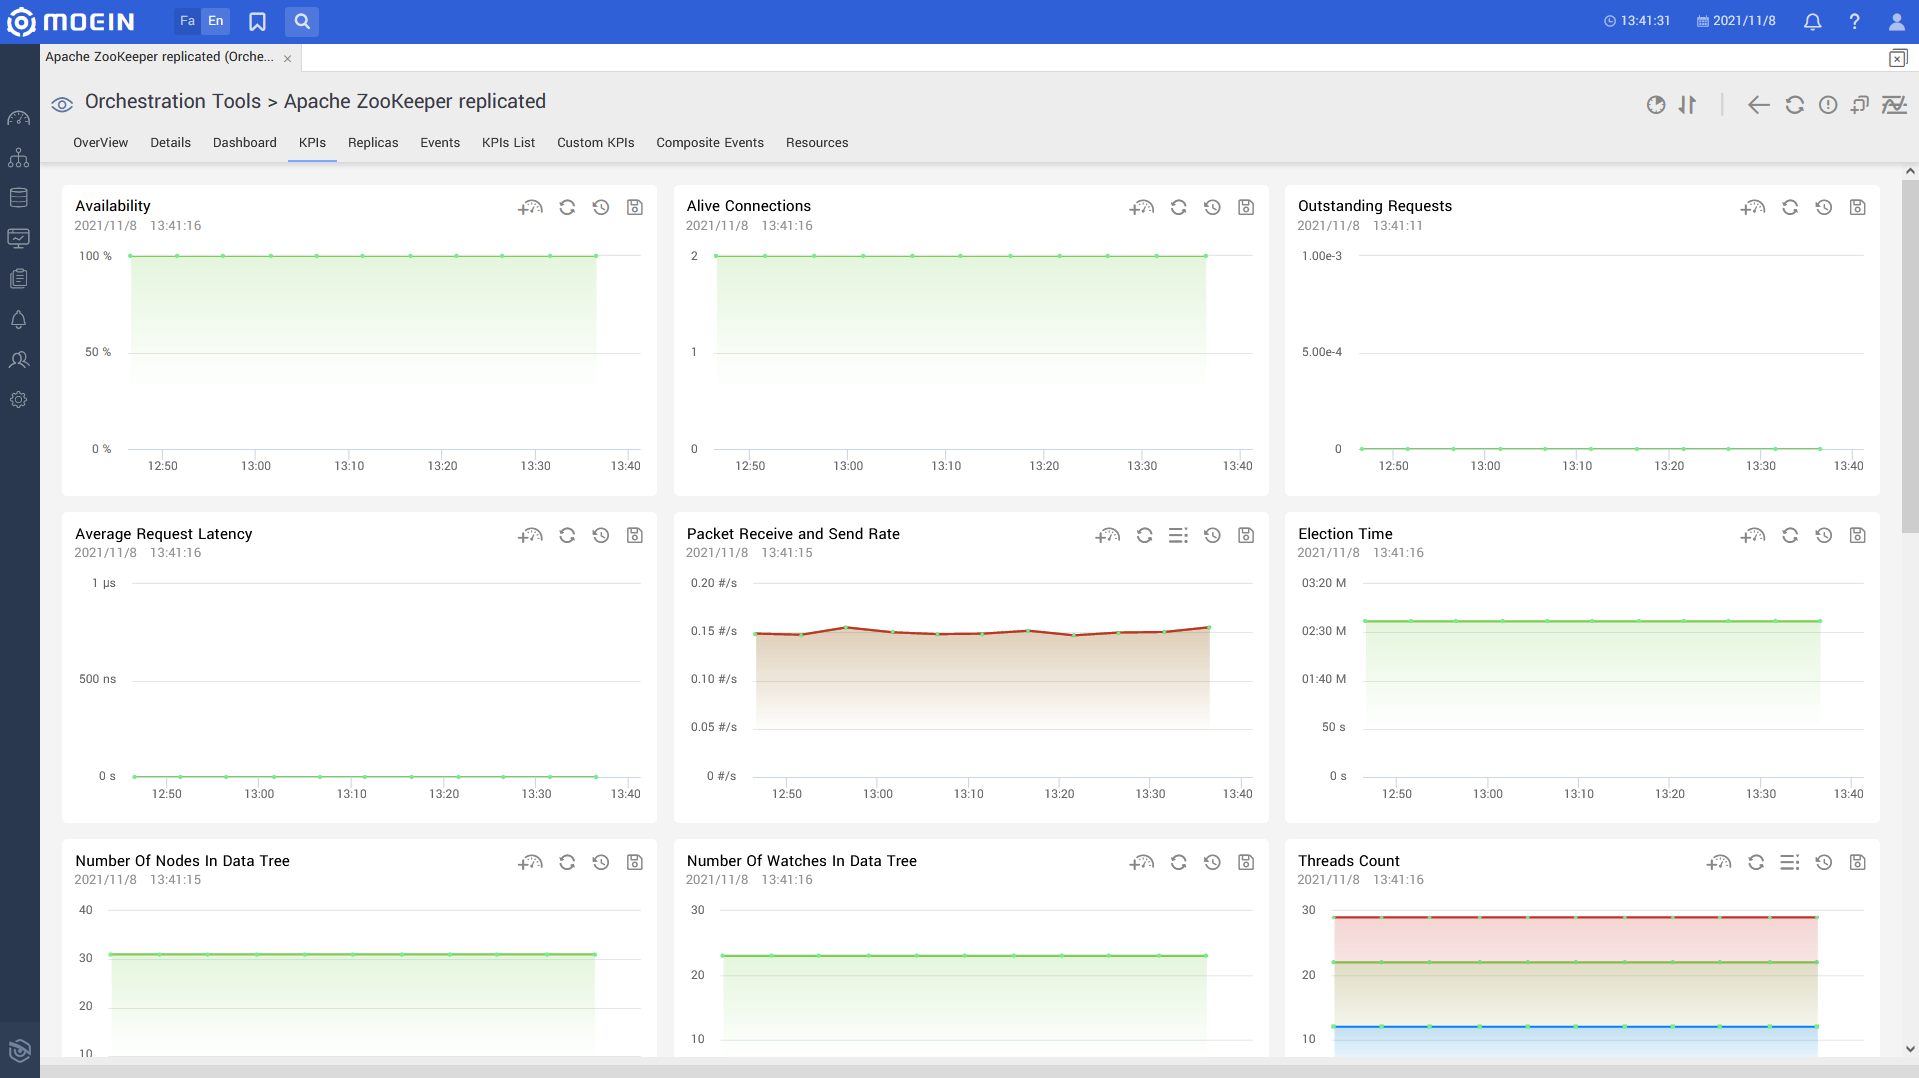
Task: Switch language to Fa
Action: click(187, 21)
